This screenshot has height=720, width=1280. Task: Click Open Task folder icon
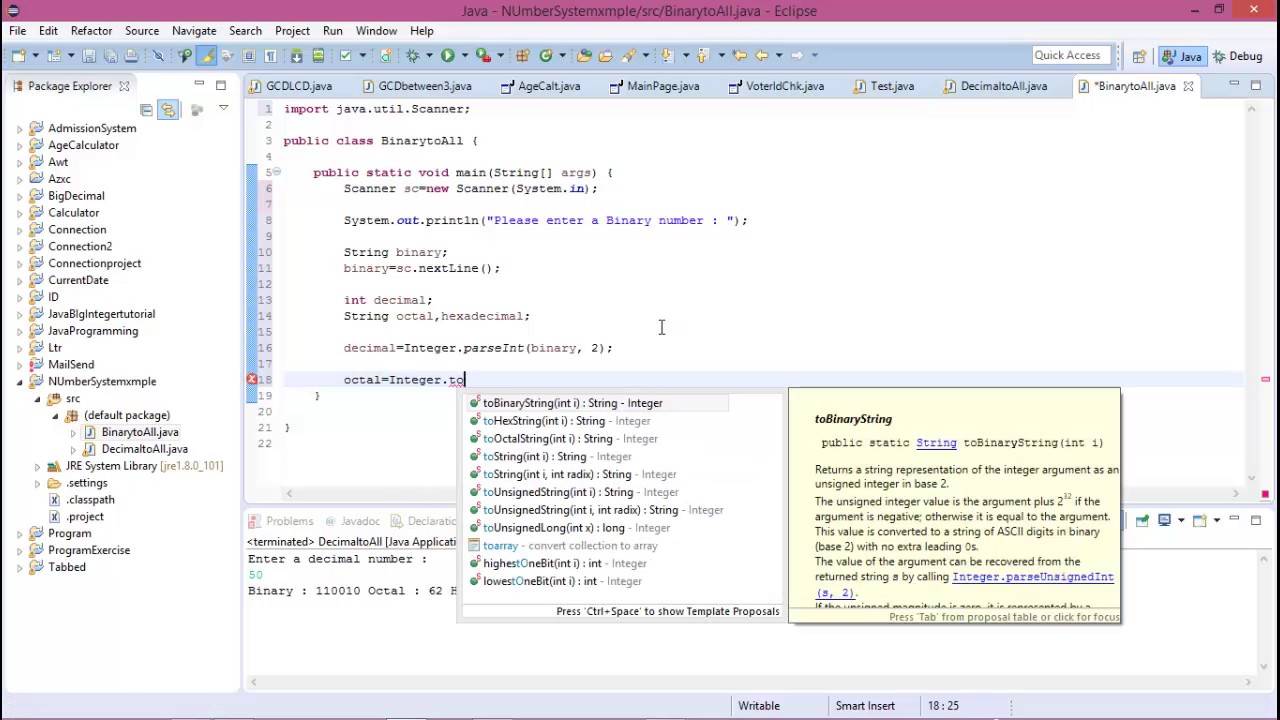pos(605,55)
